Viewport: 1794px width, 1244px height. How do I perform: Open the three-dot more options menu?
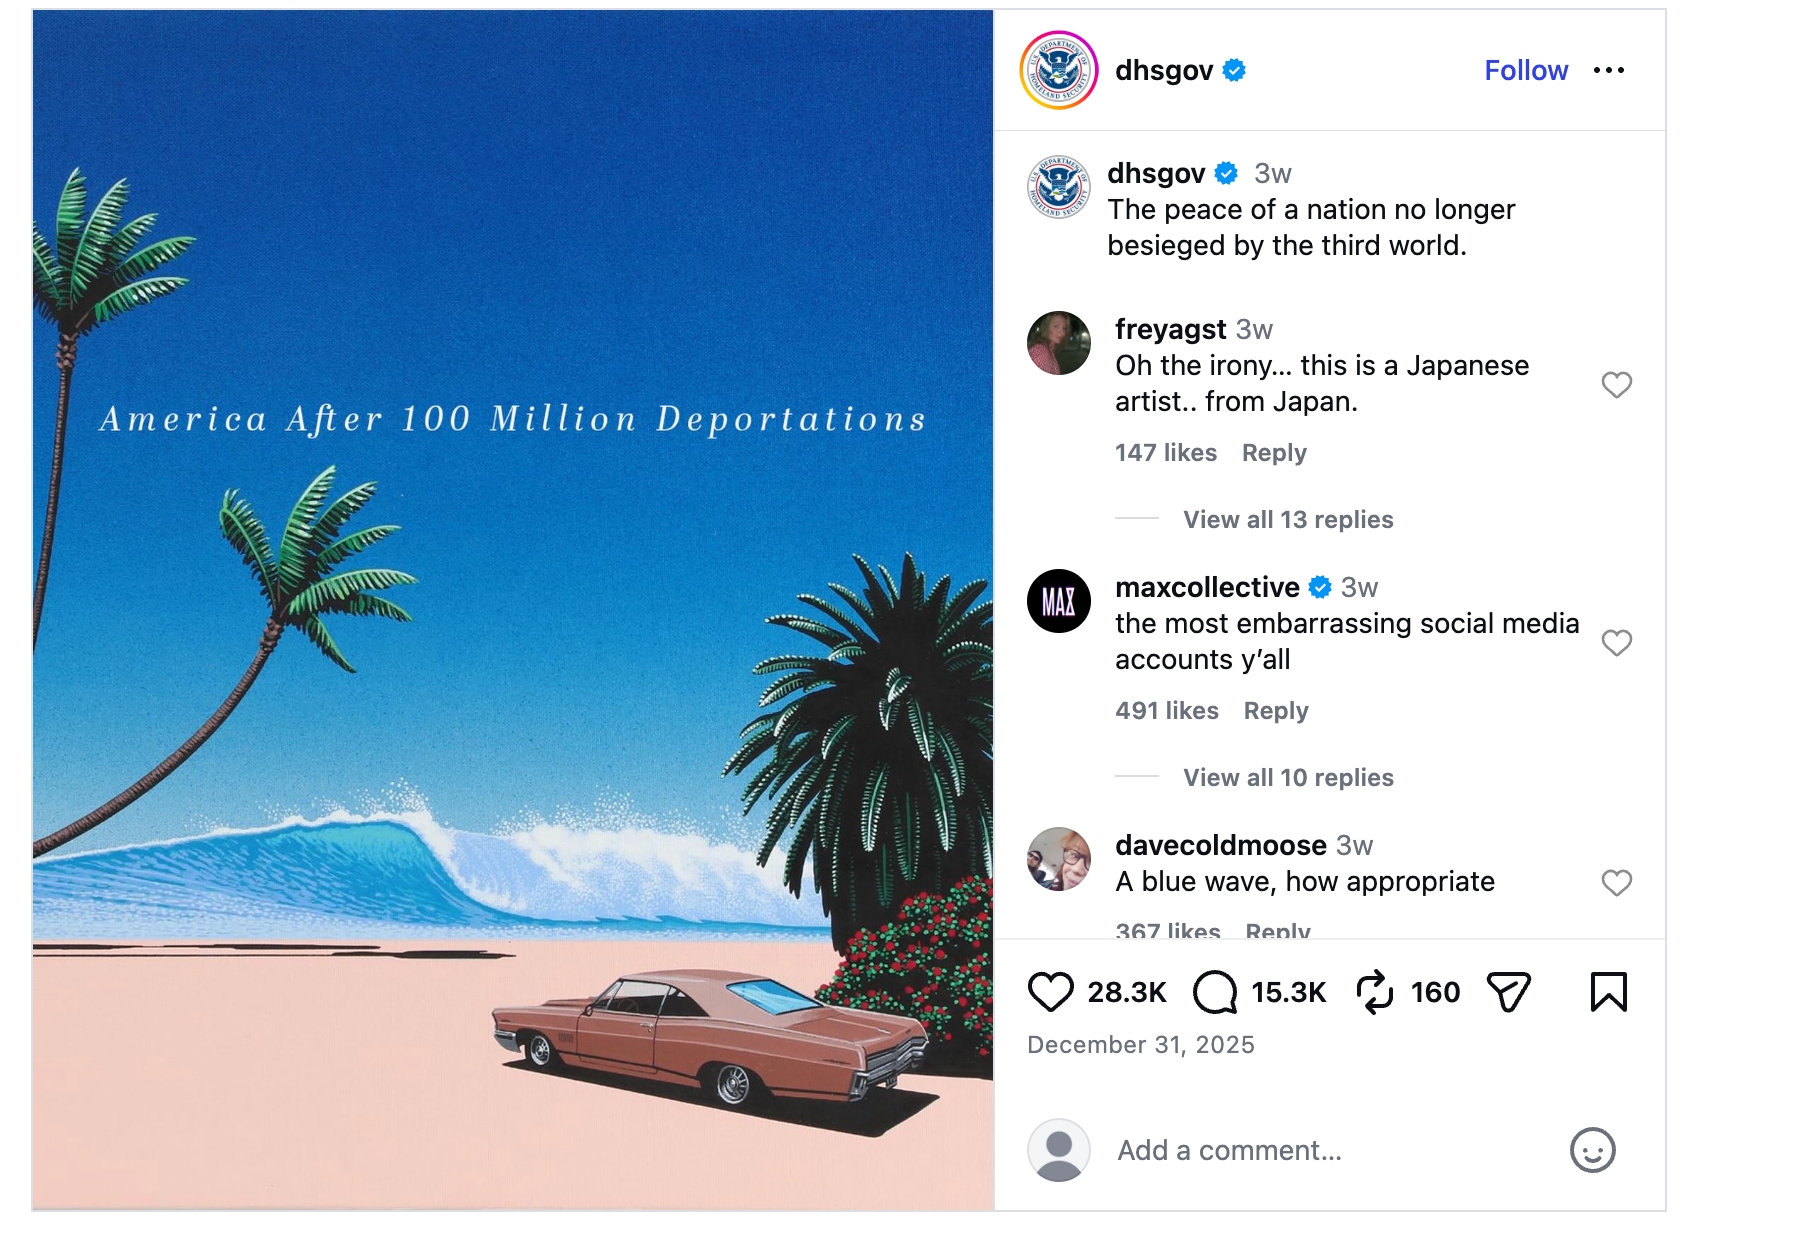coord(1608,70)
